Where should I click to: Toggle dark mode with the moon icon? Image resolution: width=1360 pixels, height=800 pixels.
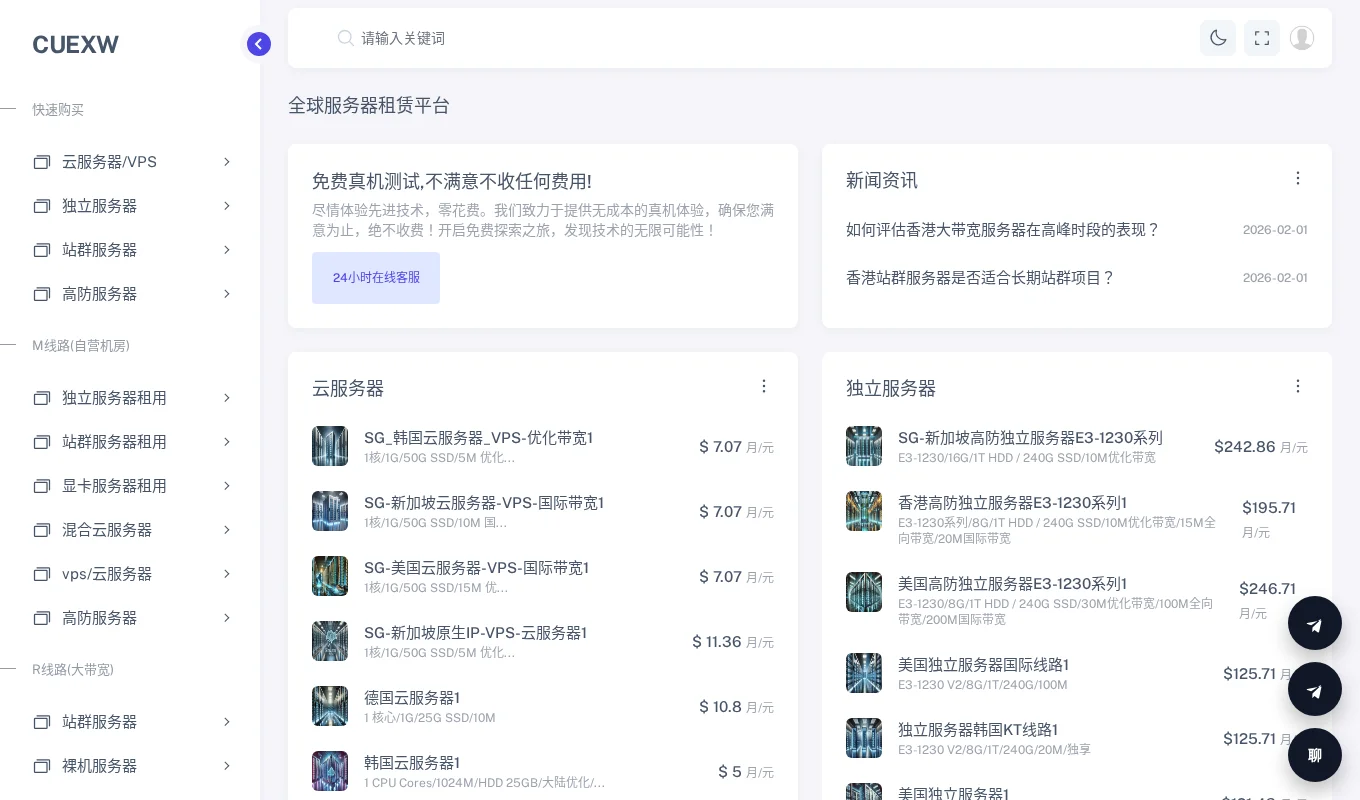[1218, 38]
